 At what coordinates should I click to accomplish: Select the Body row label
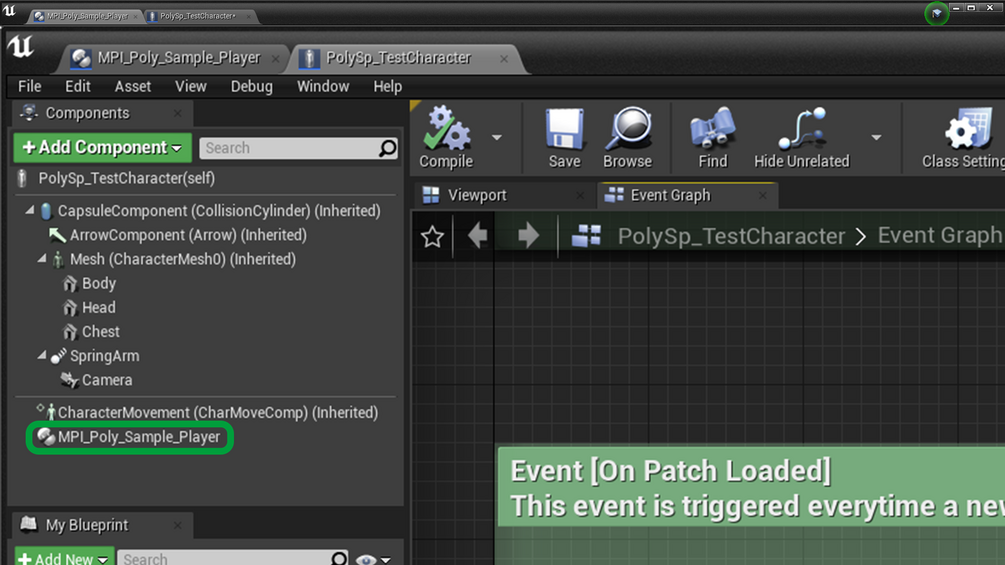click(99, 284)
